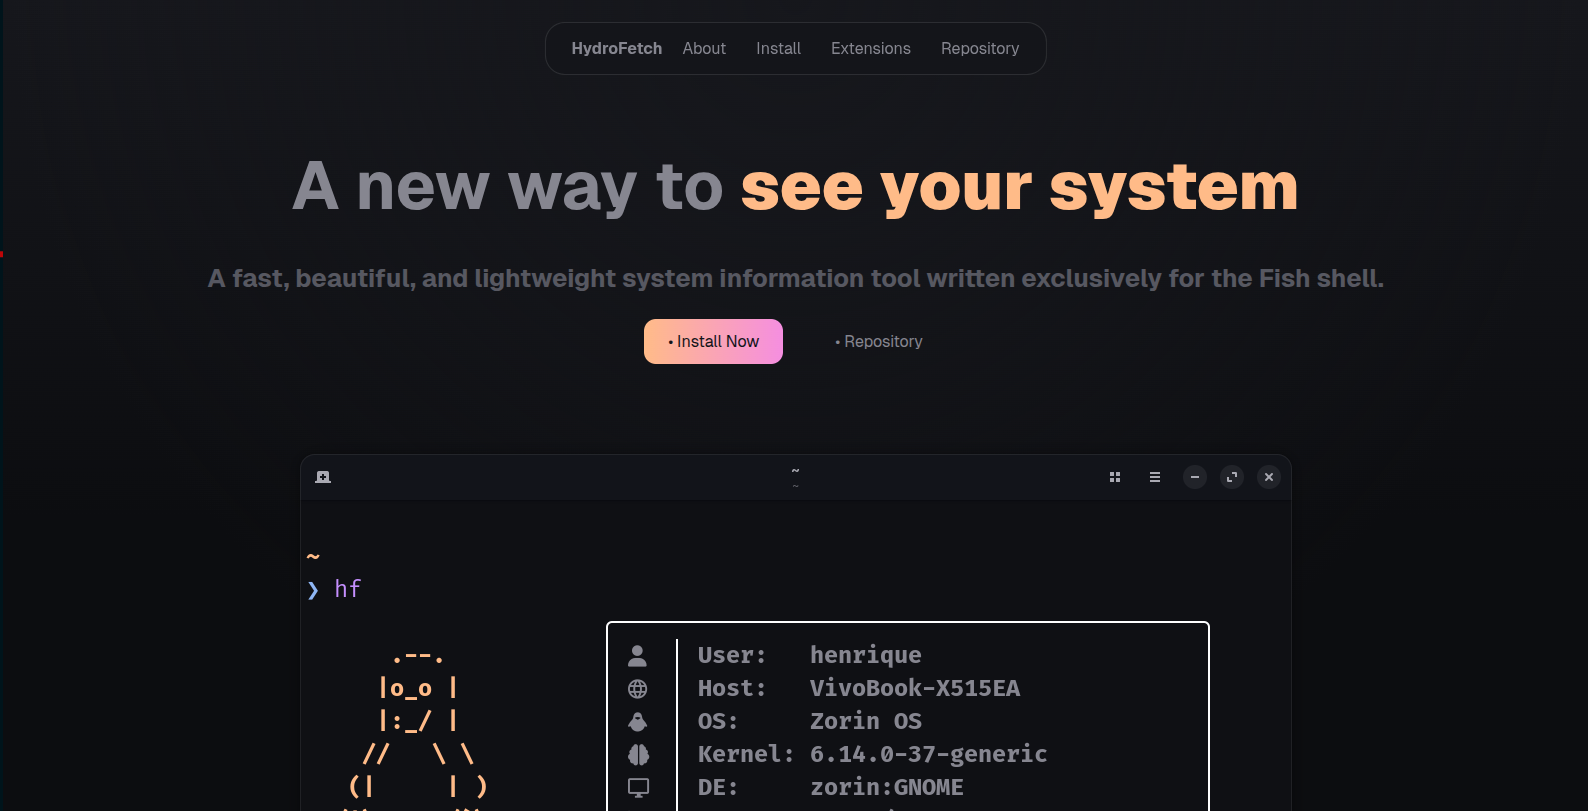Open the Extensions nav item
The width and height of the screenshot is (1590, 811).
870,48
